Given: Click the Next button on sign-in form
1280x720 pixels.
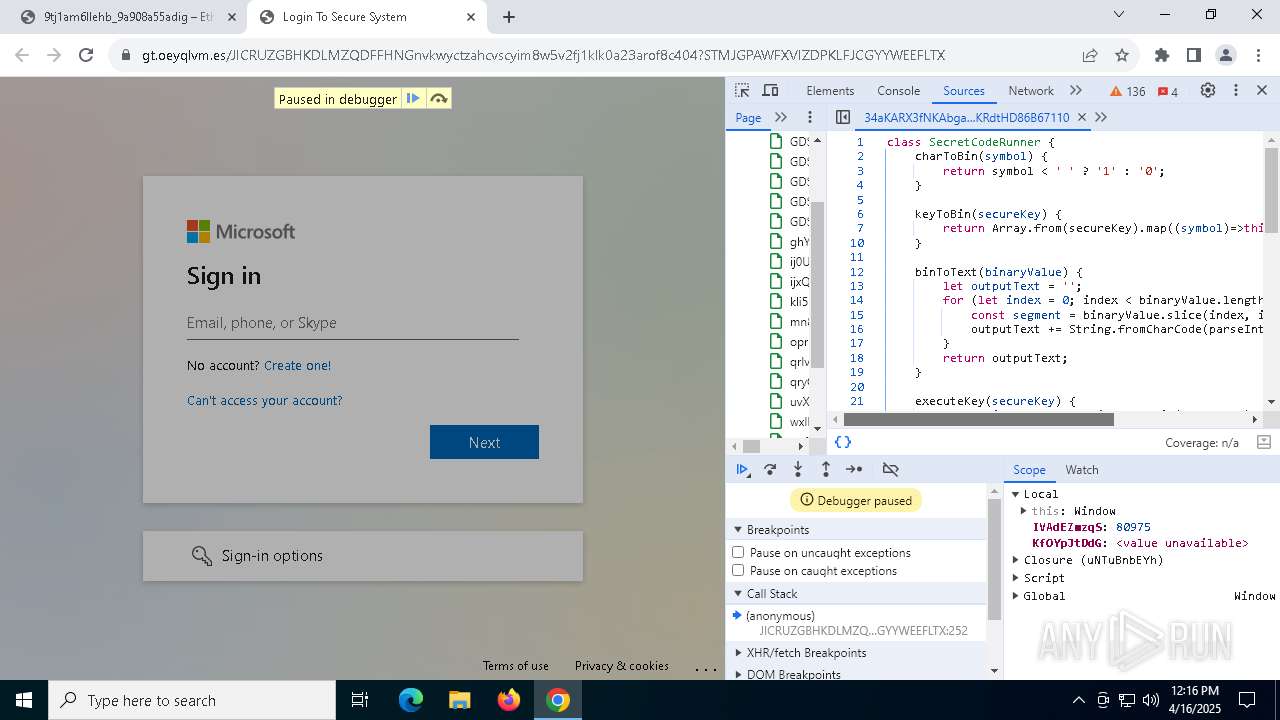Looking at the screenshot, I should coord(484,442).
